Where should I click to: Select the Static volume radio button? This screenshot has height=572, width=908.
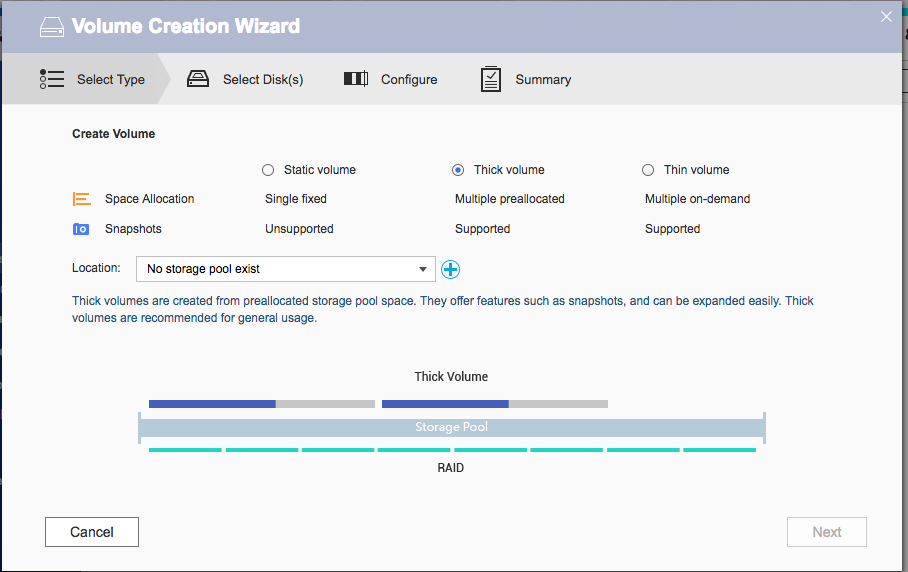[268, 170]
